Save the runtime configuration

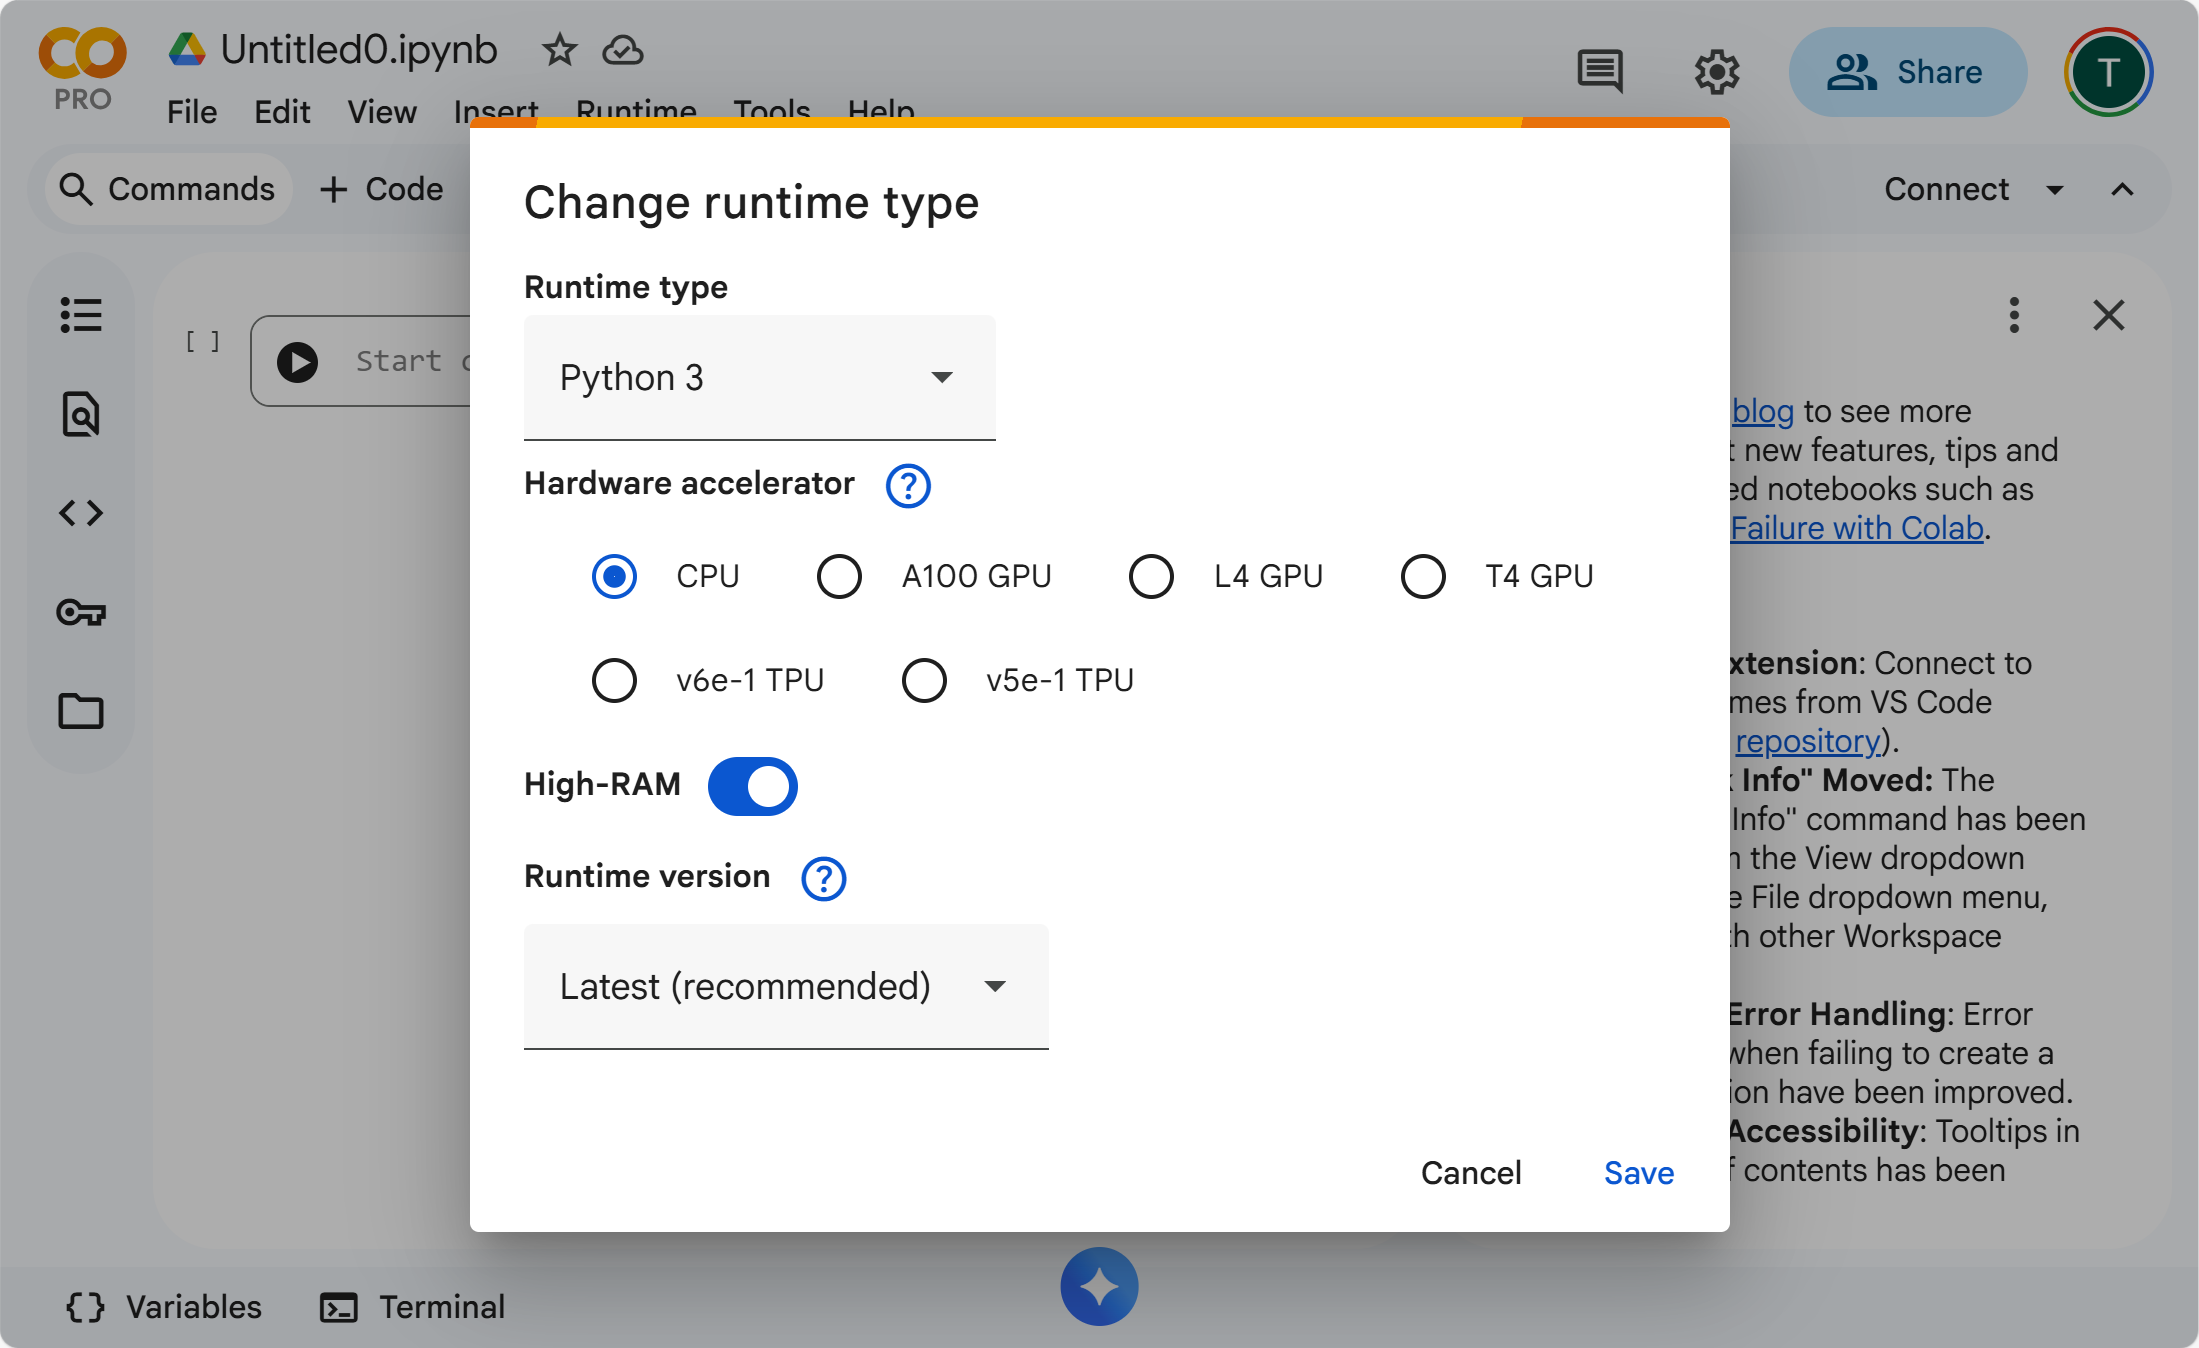click(x=1638, y=1172)
